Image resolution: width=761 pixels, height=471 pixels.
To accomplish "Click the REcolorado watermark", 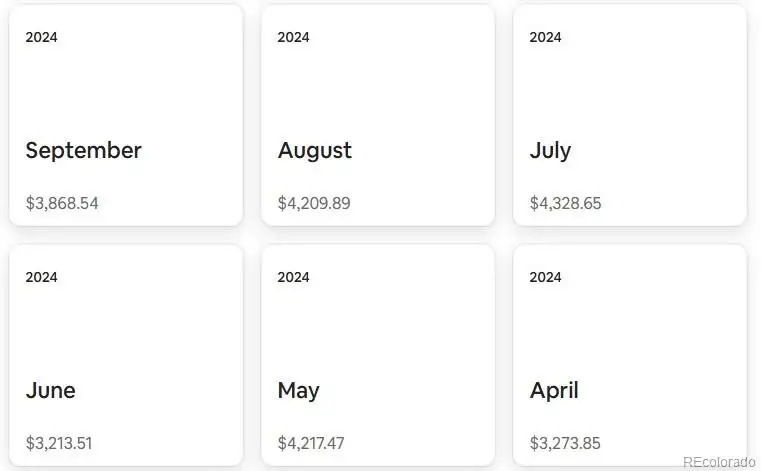I will (719, 462).
